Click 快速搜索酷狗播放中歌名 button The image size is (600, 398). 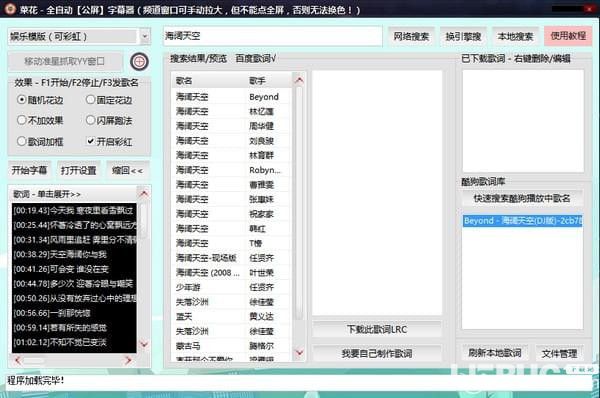[522, 199]
